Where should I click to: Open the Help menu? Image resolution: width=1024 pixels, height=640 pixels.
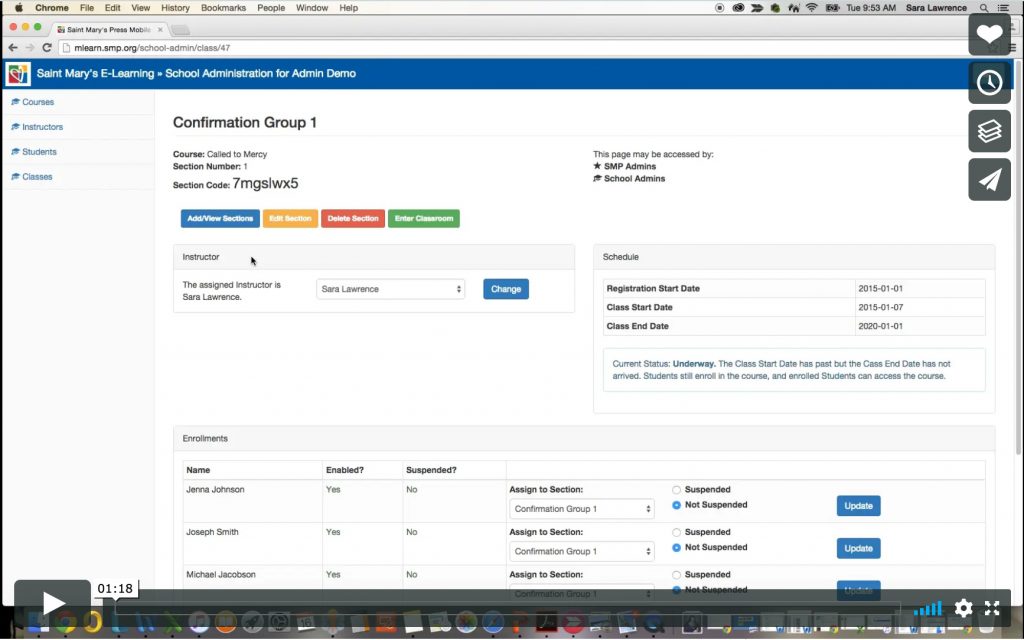(349, 8)
